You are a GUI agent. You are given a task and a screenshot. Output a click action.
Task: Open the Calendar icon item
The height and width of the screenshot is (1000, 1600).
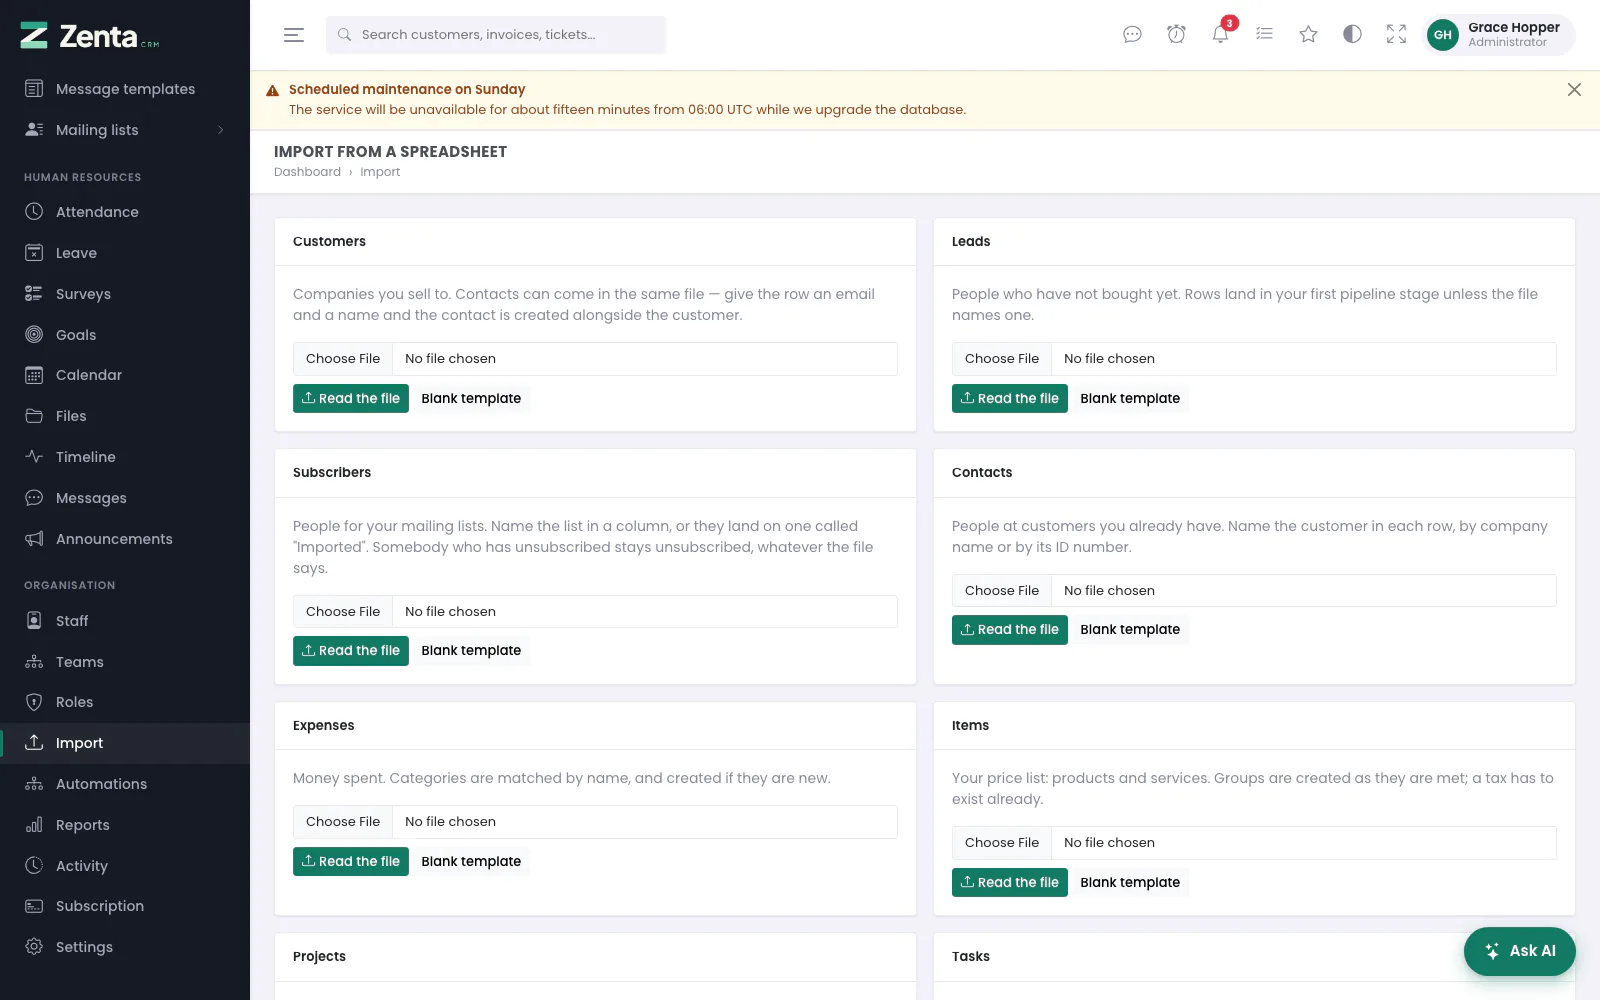coord(125,375)
